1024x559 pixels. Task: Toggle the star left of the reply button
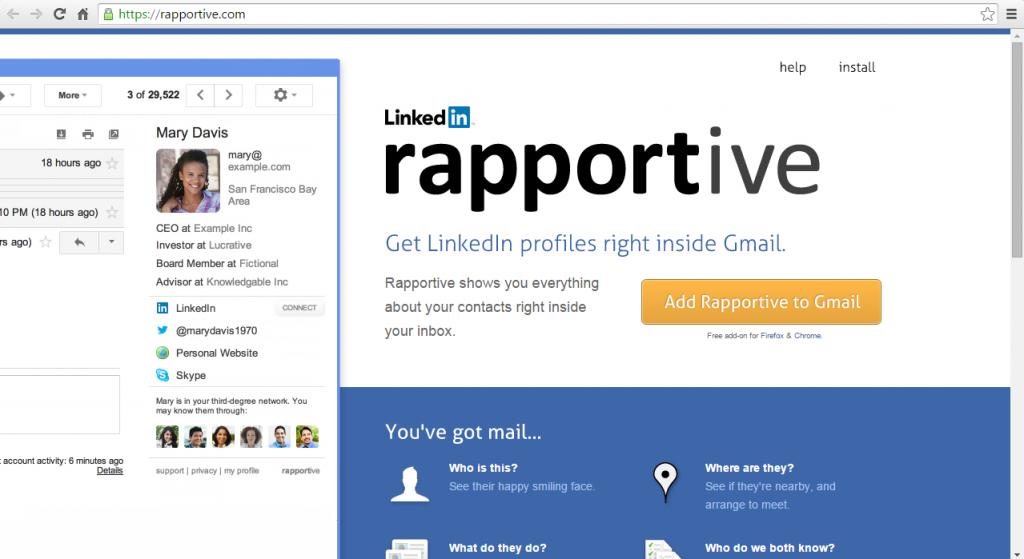pyautogui.click(x=46, y=242)
